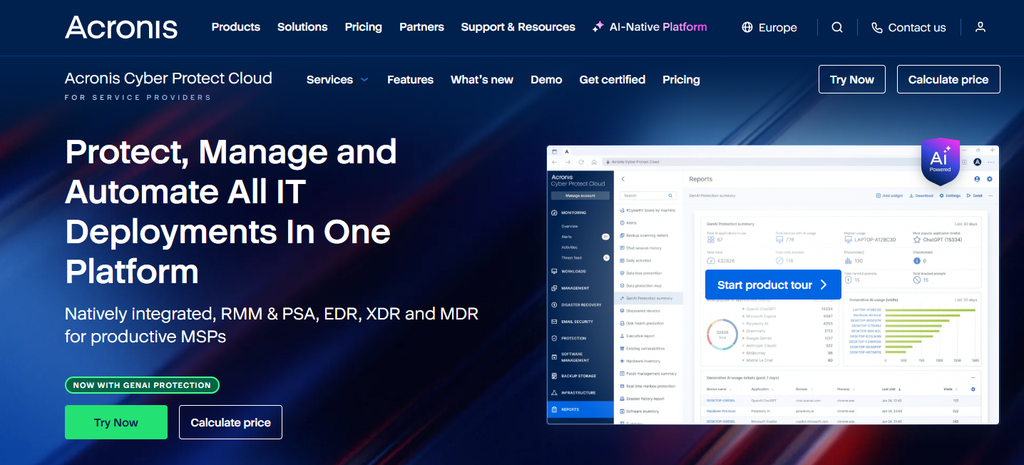Open the Partners menu
This screenshot has height=465, width=1024.
pos(422,27)
